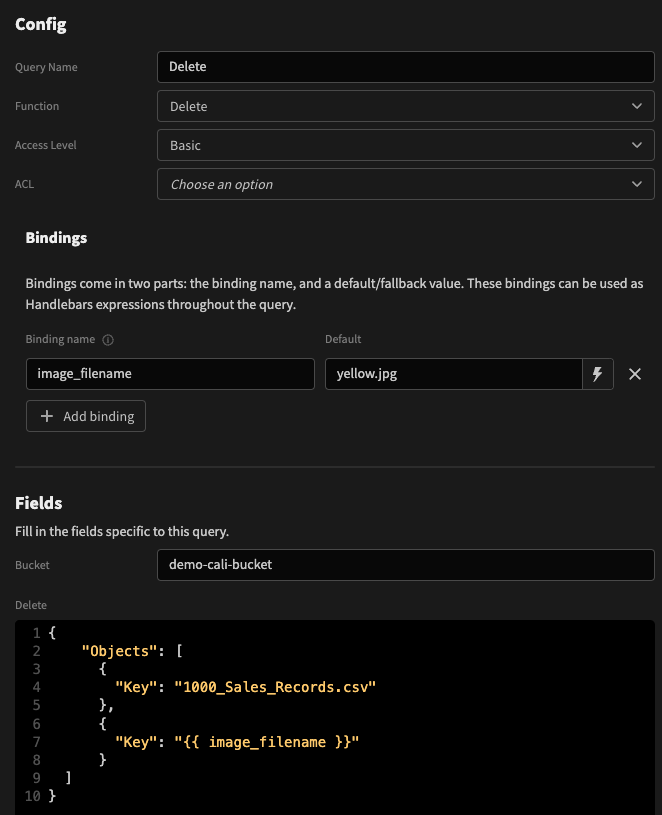Click the binding name field containing image_filename

[170, 374]
